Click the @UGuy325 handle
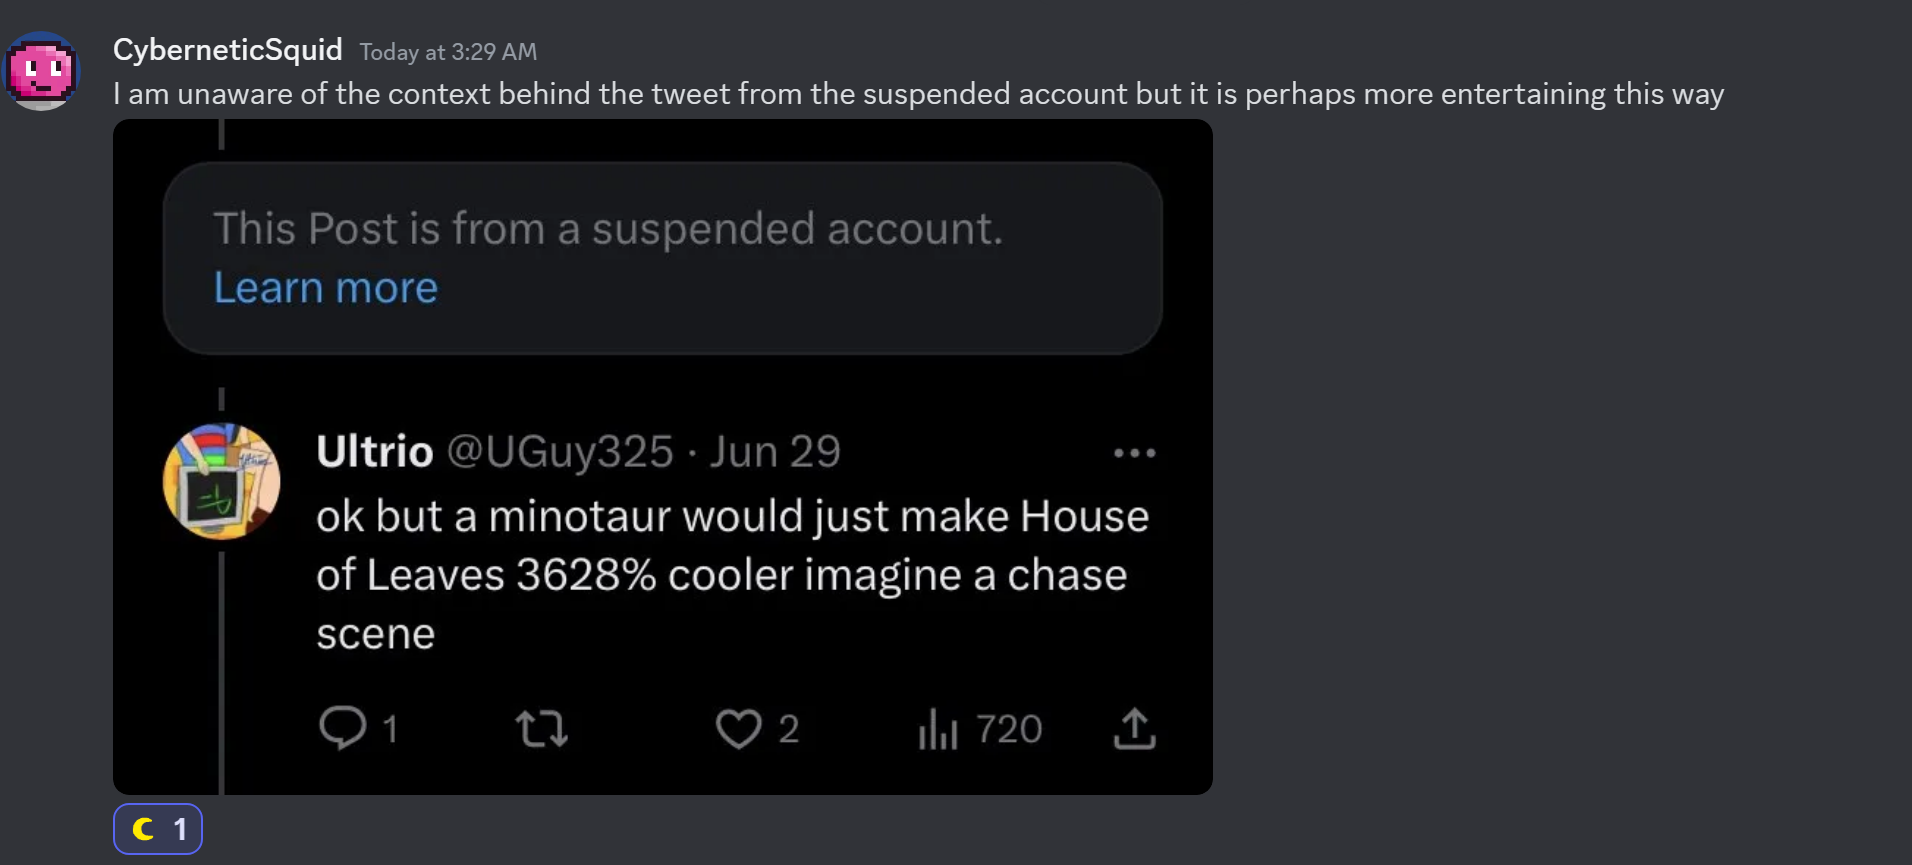Viewport: 1912px width, 865px height. 559,452
